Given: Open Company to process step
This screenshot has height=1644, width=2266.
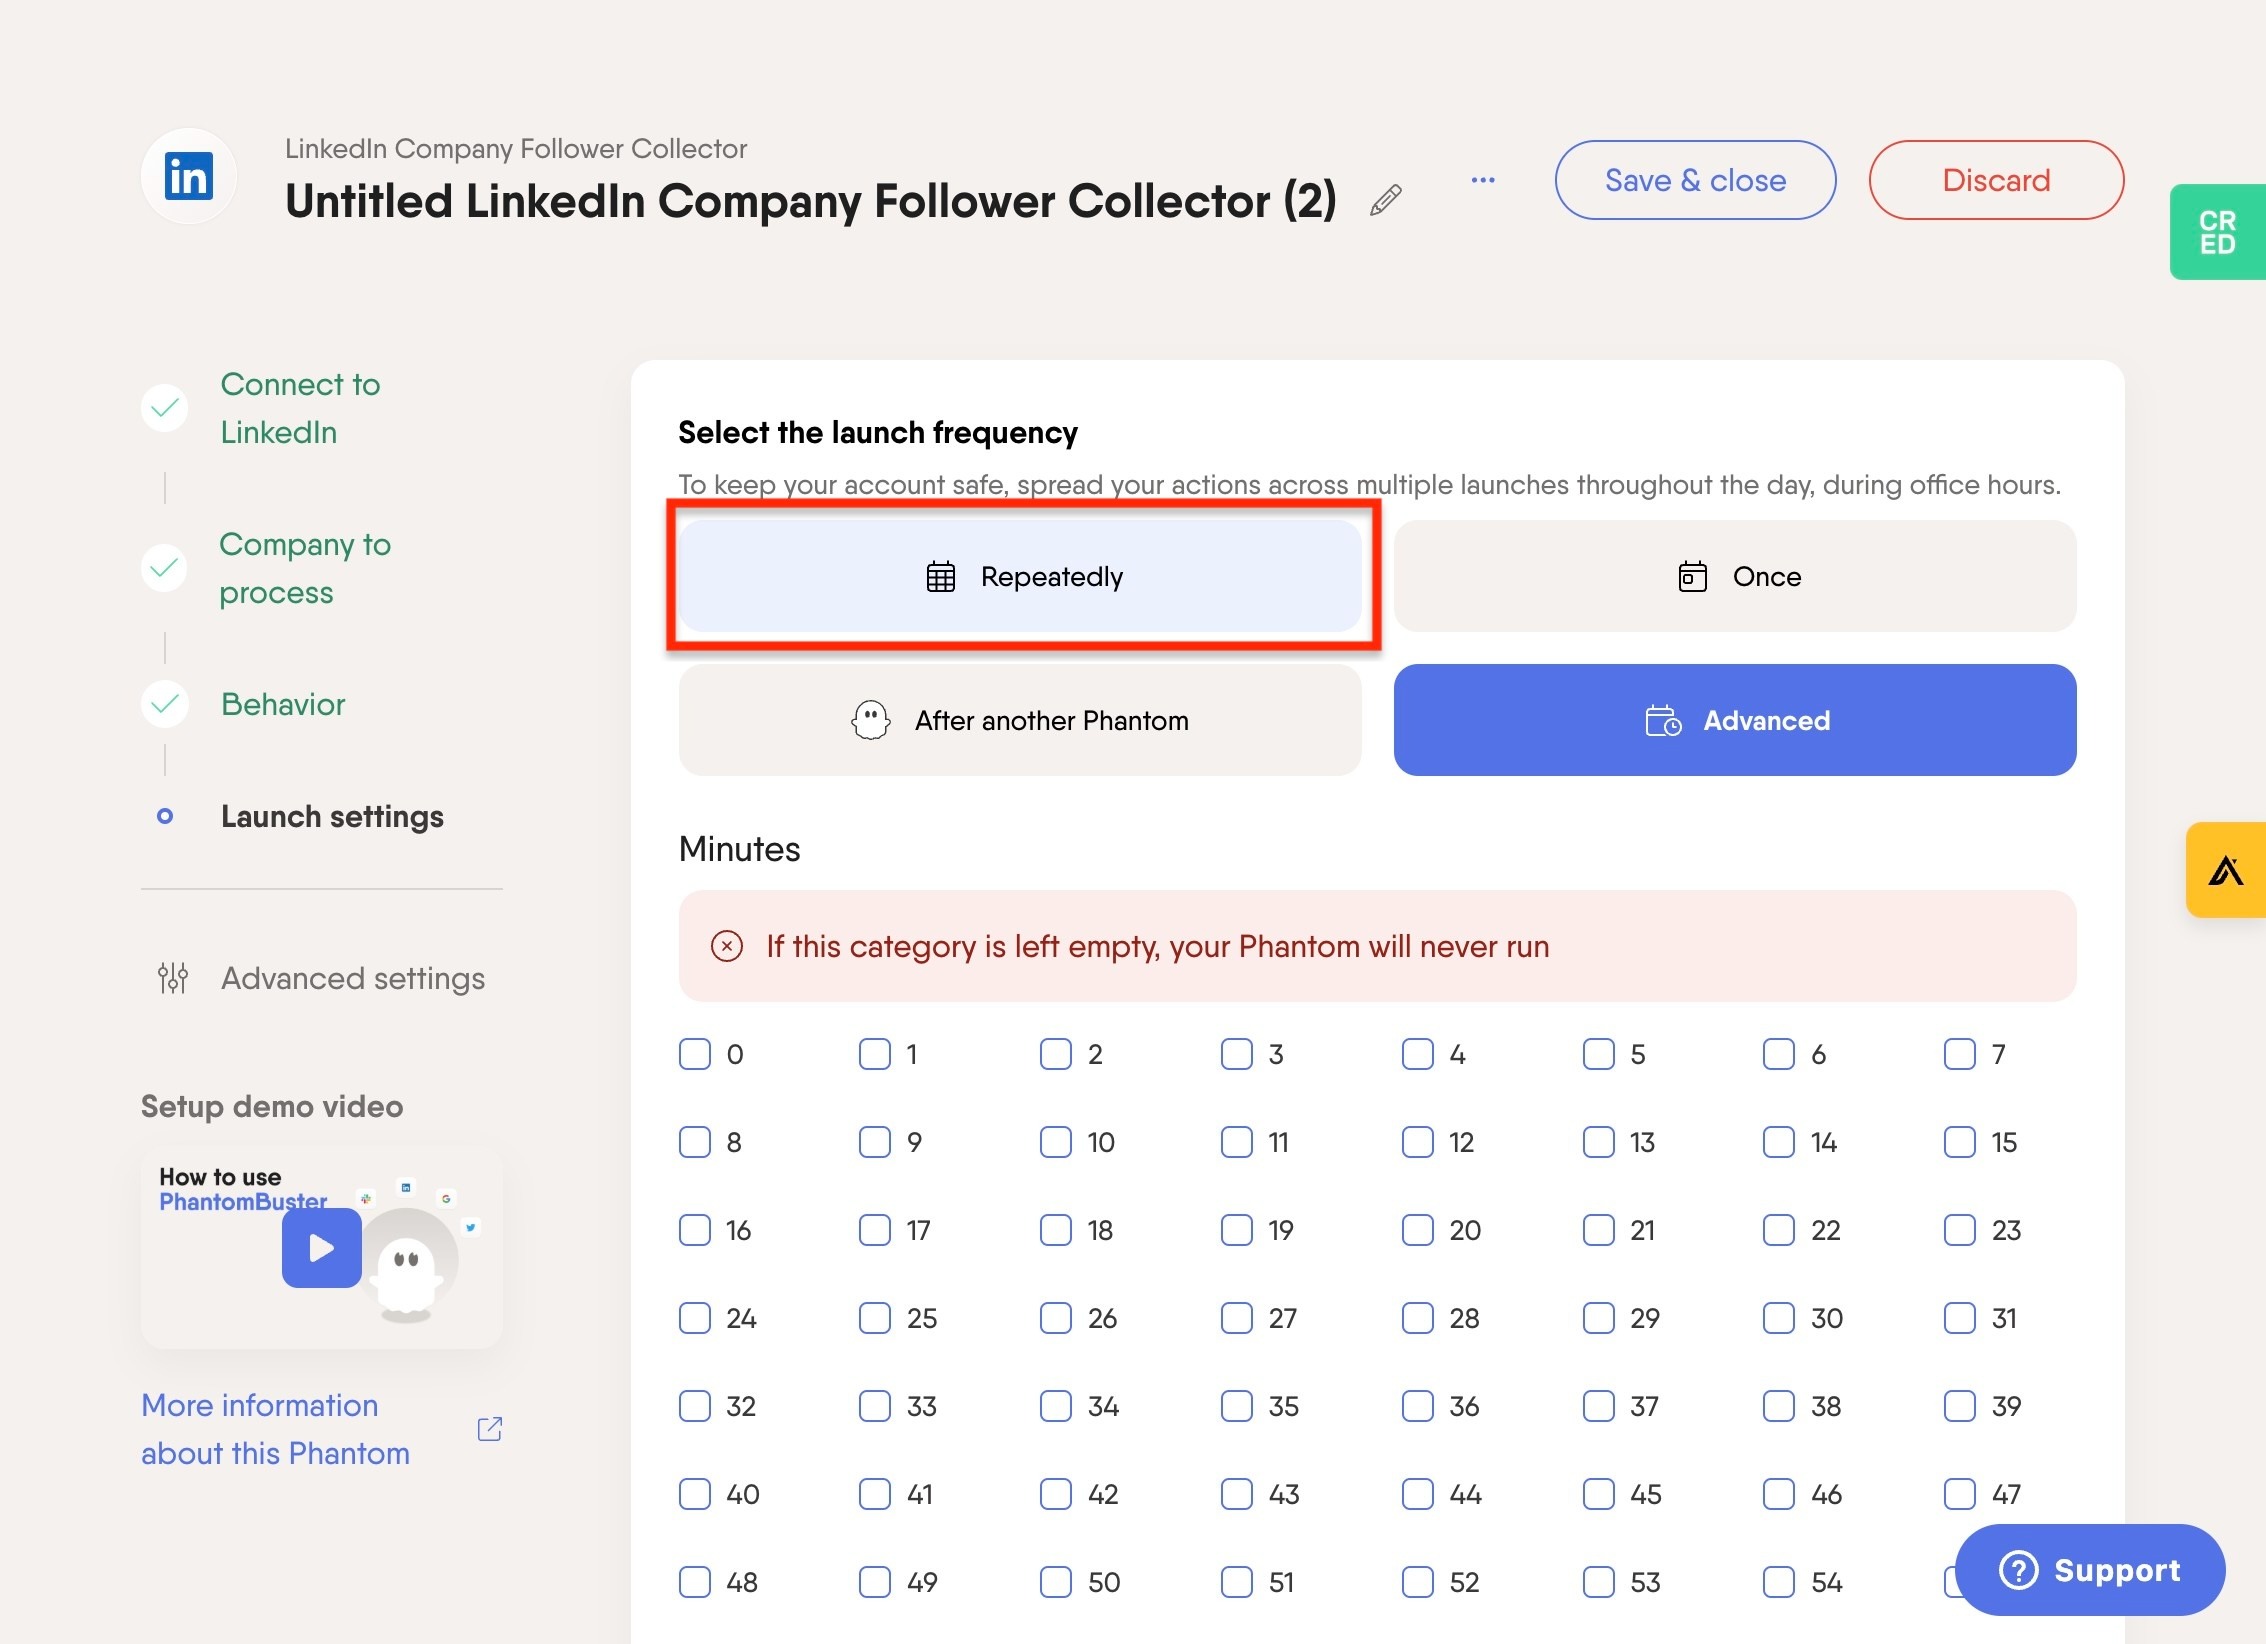Looking at the screenshot, I should pyautogui.click(x=305, y=568).
